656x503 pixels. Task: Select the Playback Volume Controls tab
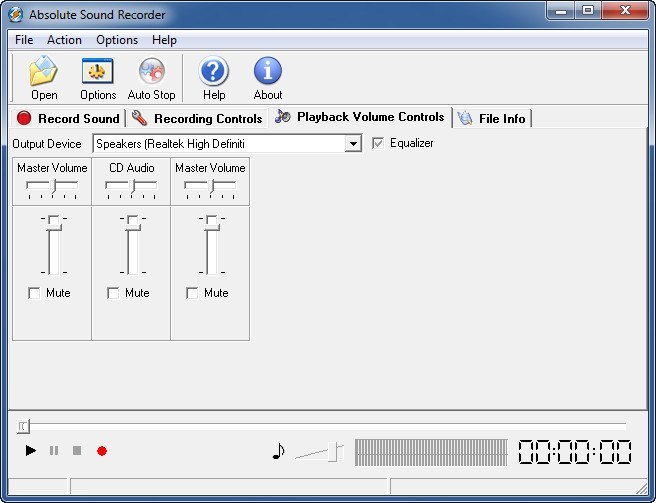[x=360, y=117]
